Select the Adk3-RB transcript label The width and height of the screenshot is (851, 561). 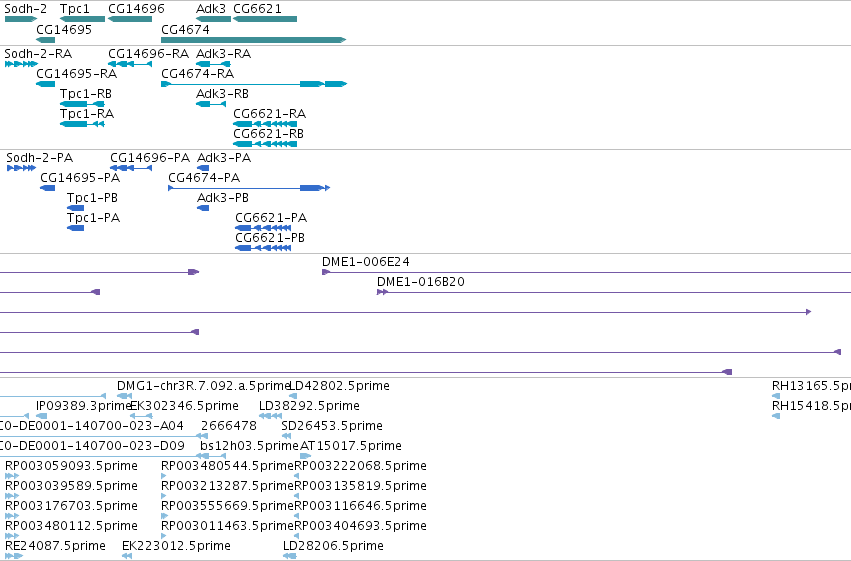tap(223, 94)
